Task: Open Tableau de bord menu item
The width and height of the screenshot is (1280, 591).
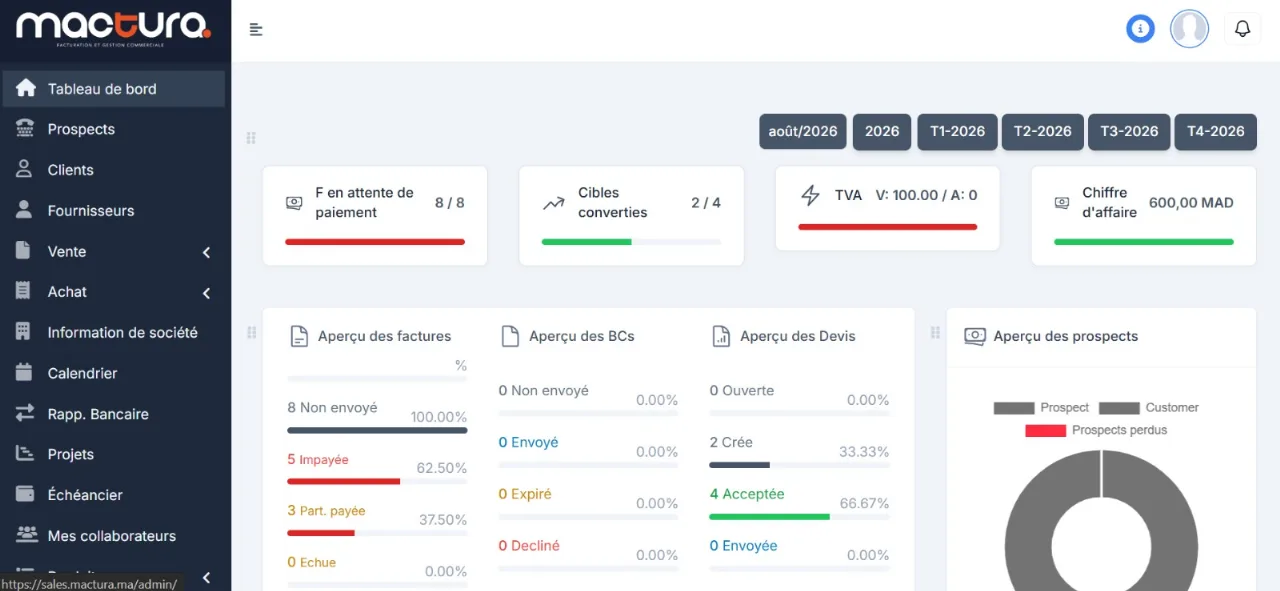Action: click(x=114, y=89)
